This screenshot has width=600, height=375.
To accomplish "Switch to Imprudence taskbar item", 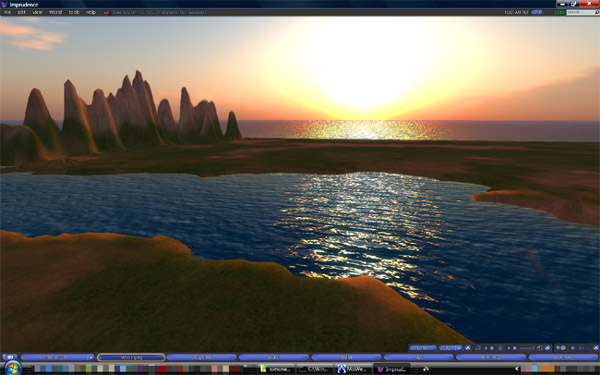I will coord(391,369).
